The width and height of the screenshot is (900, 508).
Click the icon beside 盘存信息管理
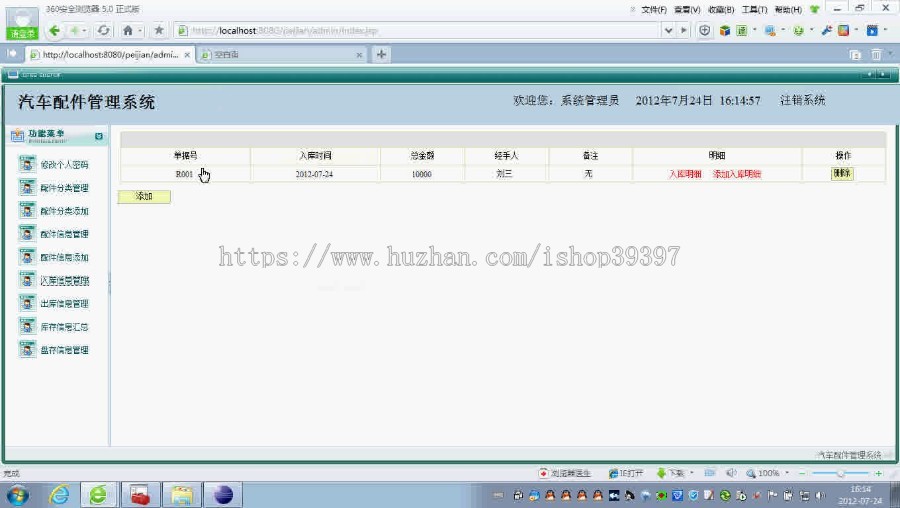pyautogui.click(x=27, y=350)
